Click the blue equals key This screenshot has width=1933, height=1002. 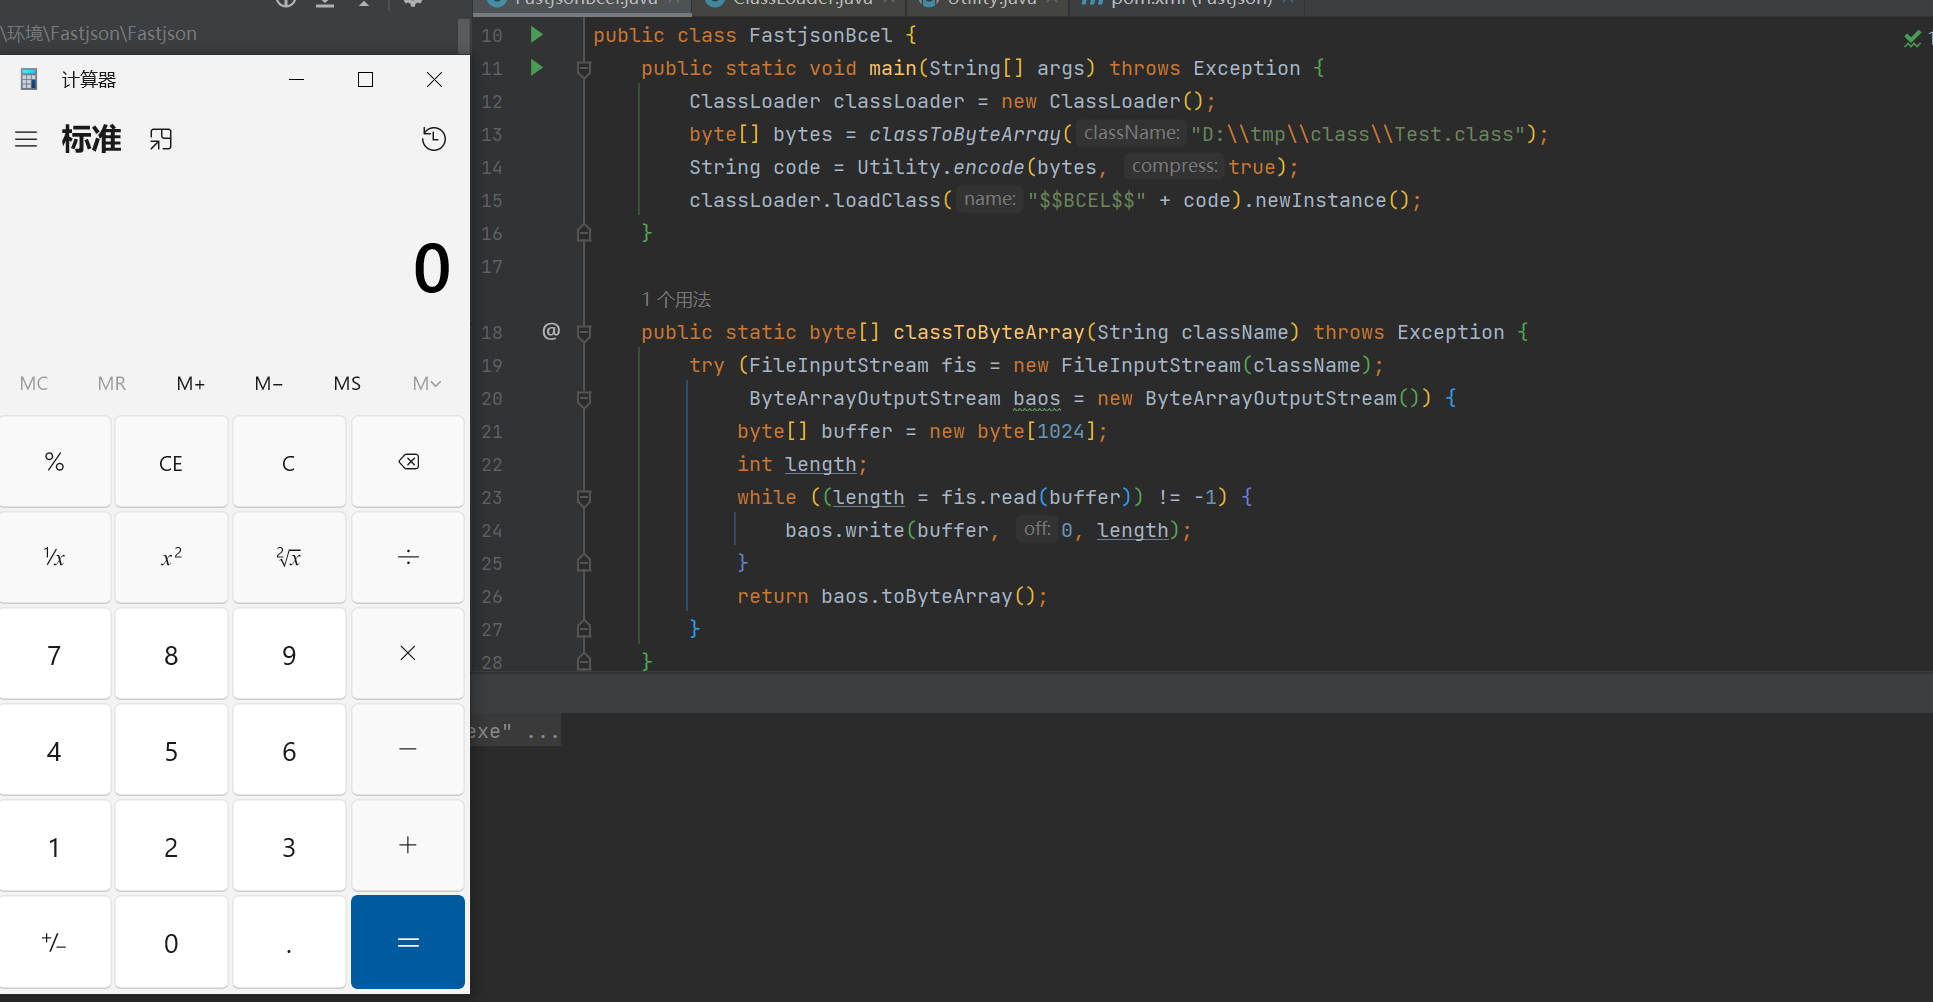tap(408, 942)
